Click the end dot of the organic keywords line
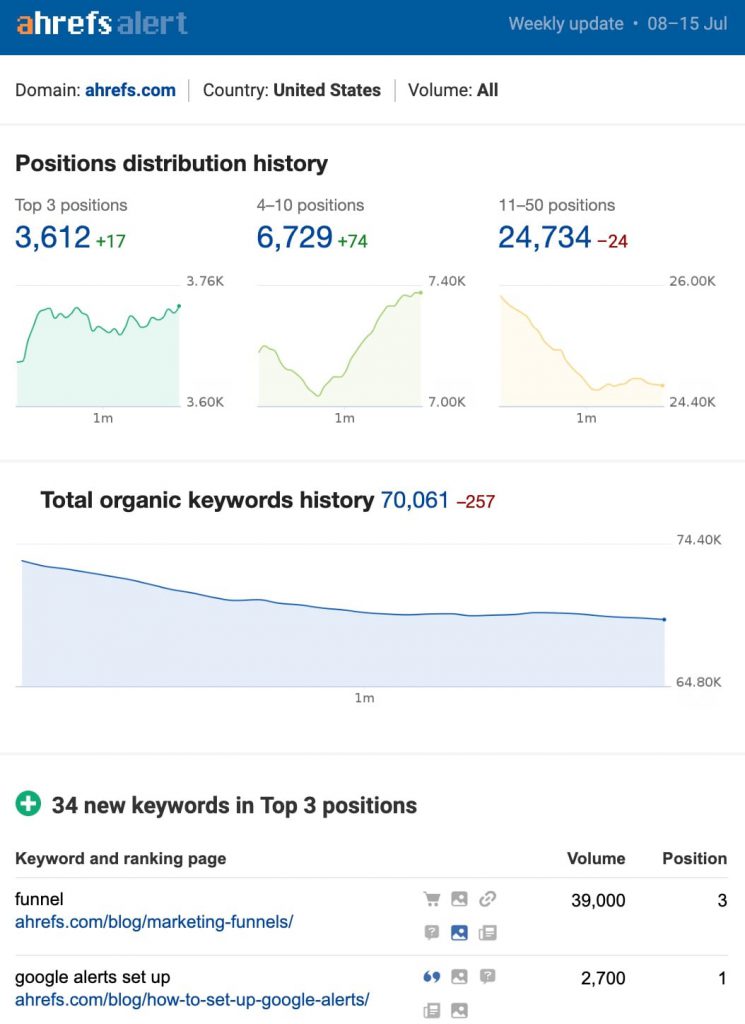Viewport: 745px width, 1024px height. click(x=664, y=619)
